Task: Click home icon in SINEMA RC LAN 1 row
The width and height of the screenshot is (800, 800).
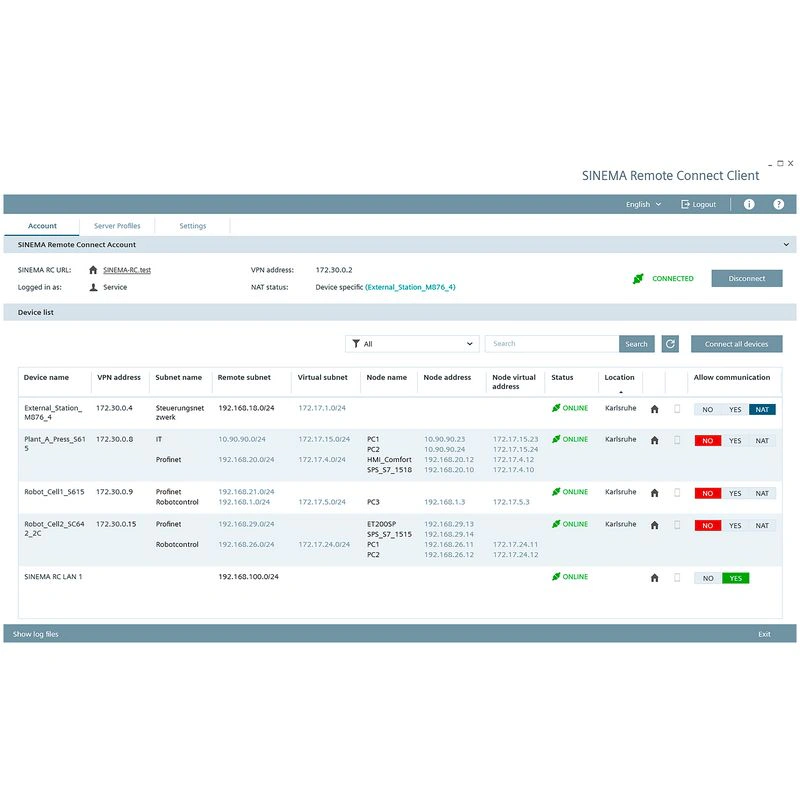Action: click(x=655, y=578)
